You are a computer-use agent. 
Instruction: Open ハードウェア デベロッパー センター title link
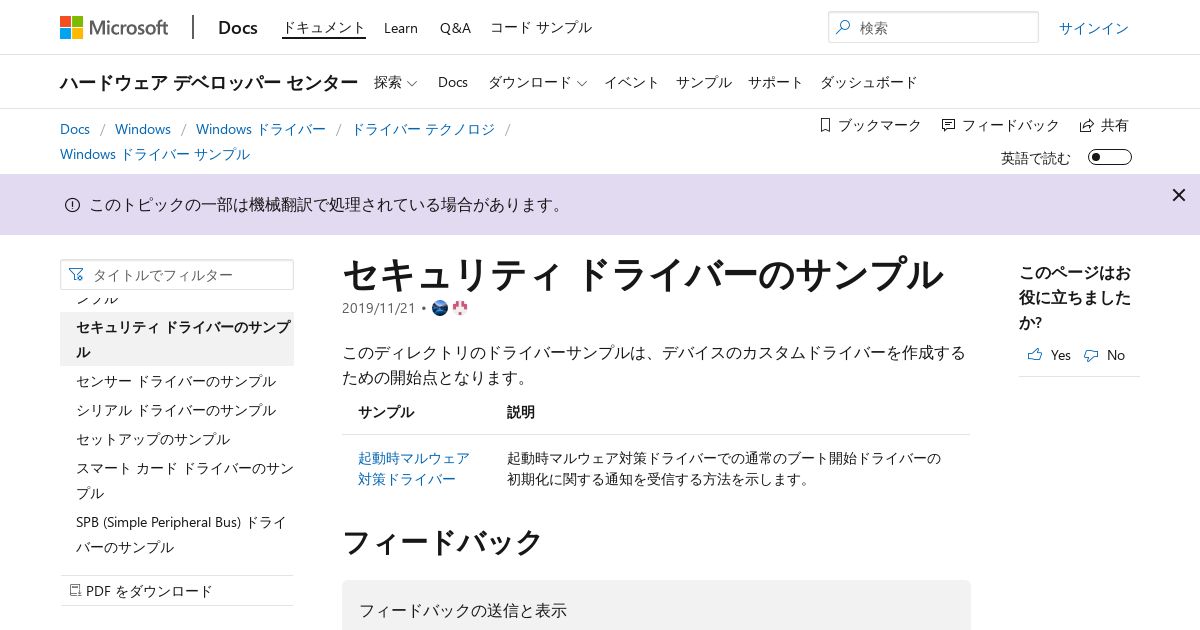click(x=209, y=82)
